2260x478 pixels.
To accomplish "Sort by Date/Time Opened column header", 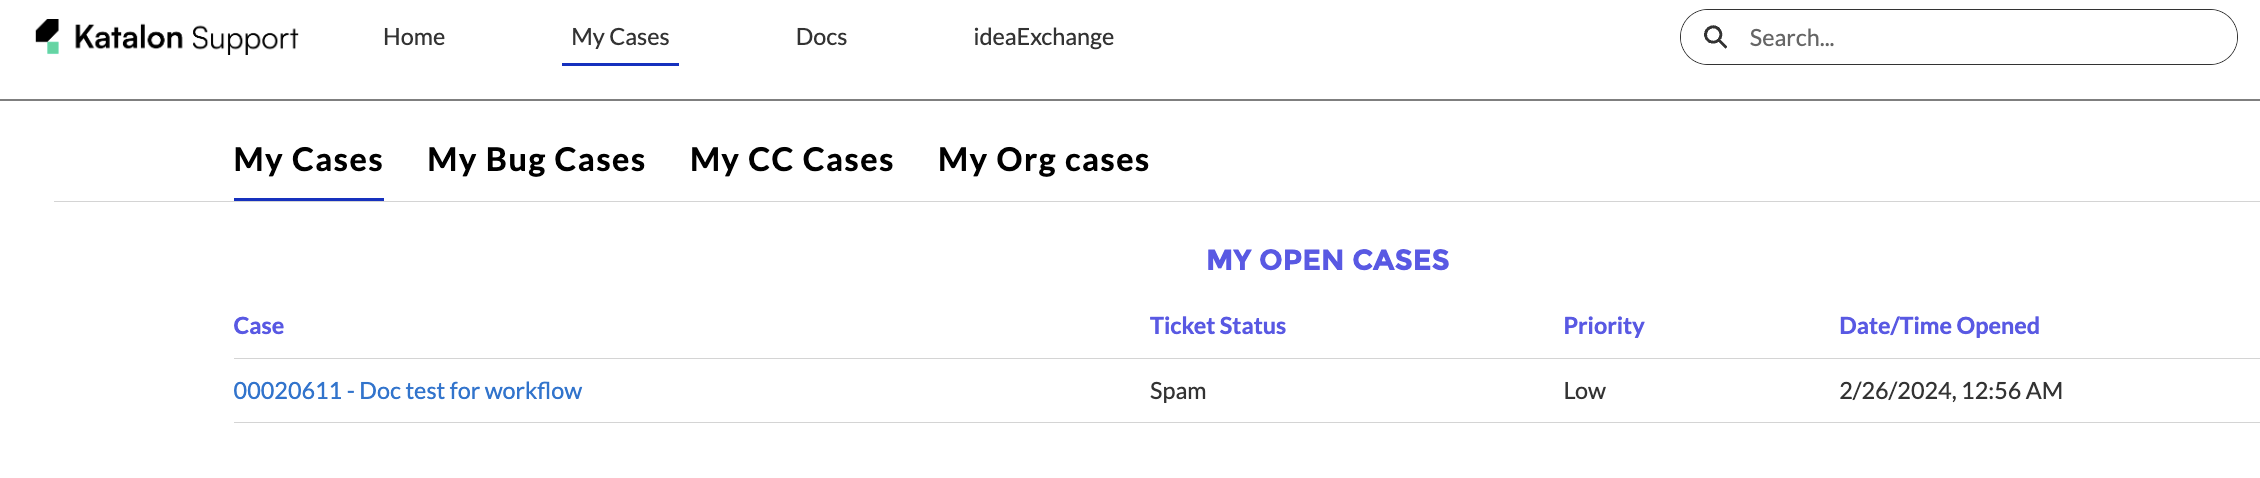I will coord(1938,326).
